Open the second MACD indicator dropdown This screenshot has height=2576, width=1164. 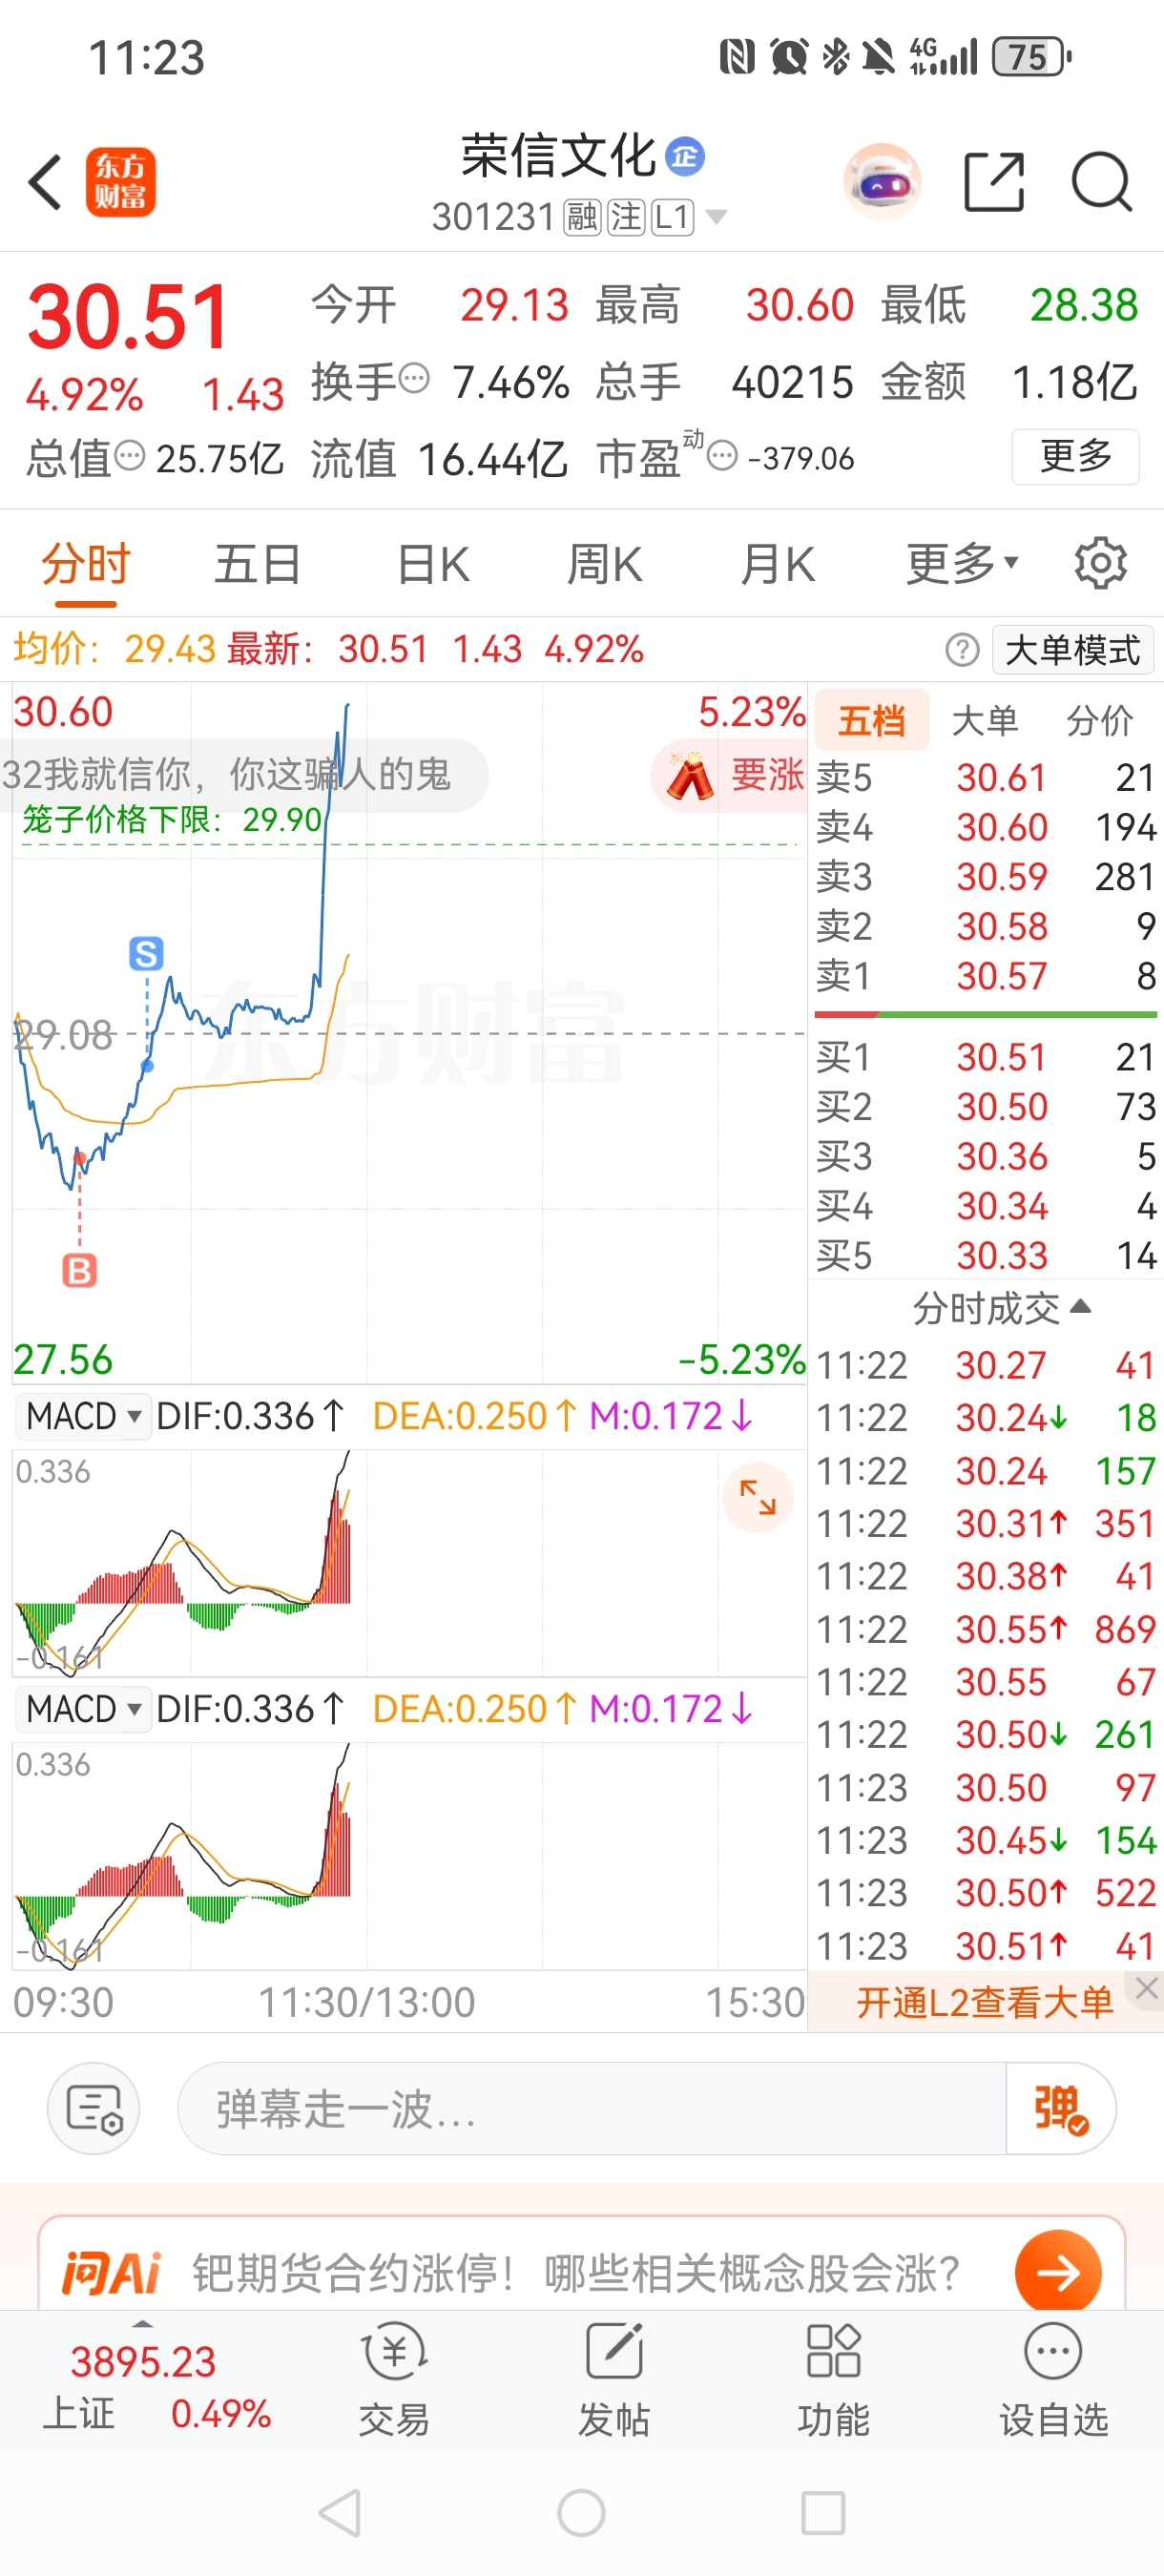point(83,1709)
